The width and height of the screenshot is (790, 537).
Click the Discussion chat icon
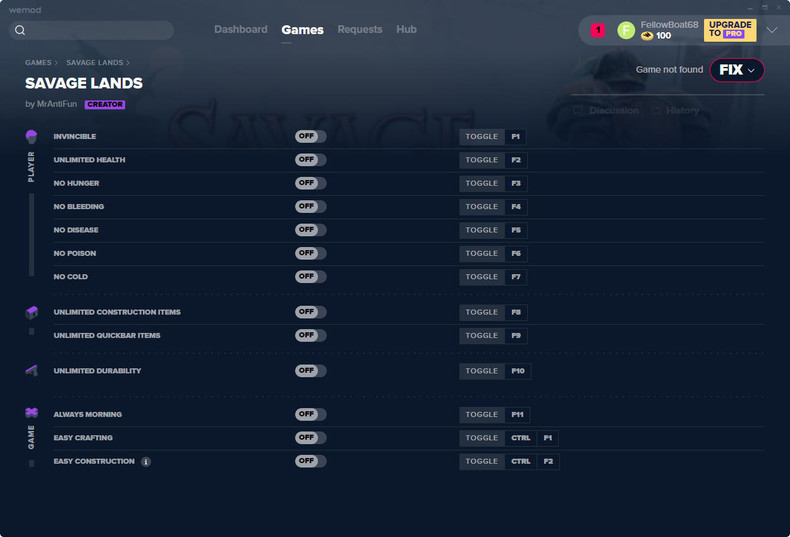(578, 110)
